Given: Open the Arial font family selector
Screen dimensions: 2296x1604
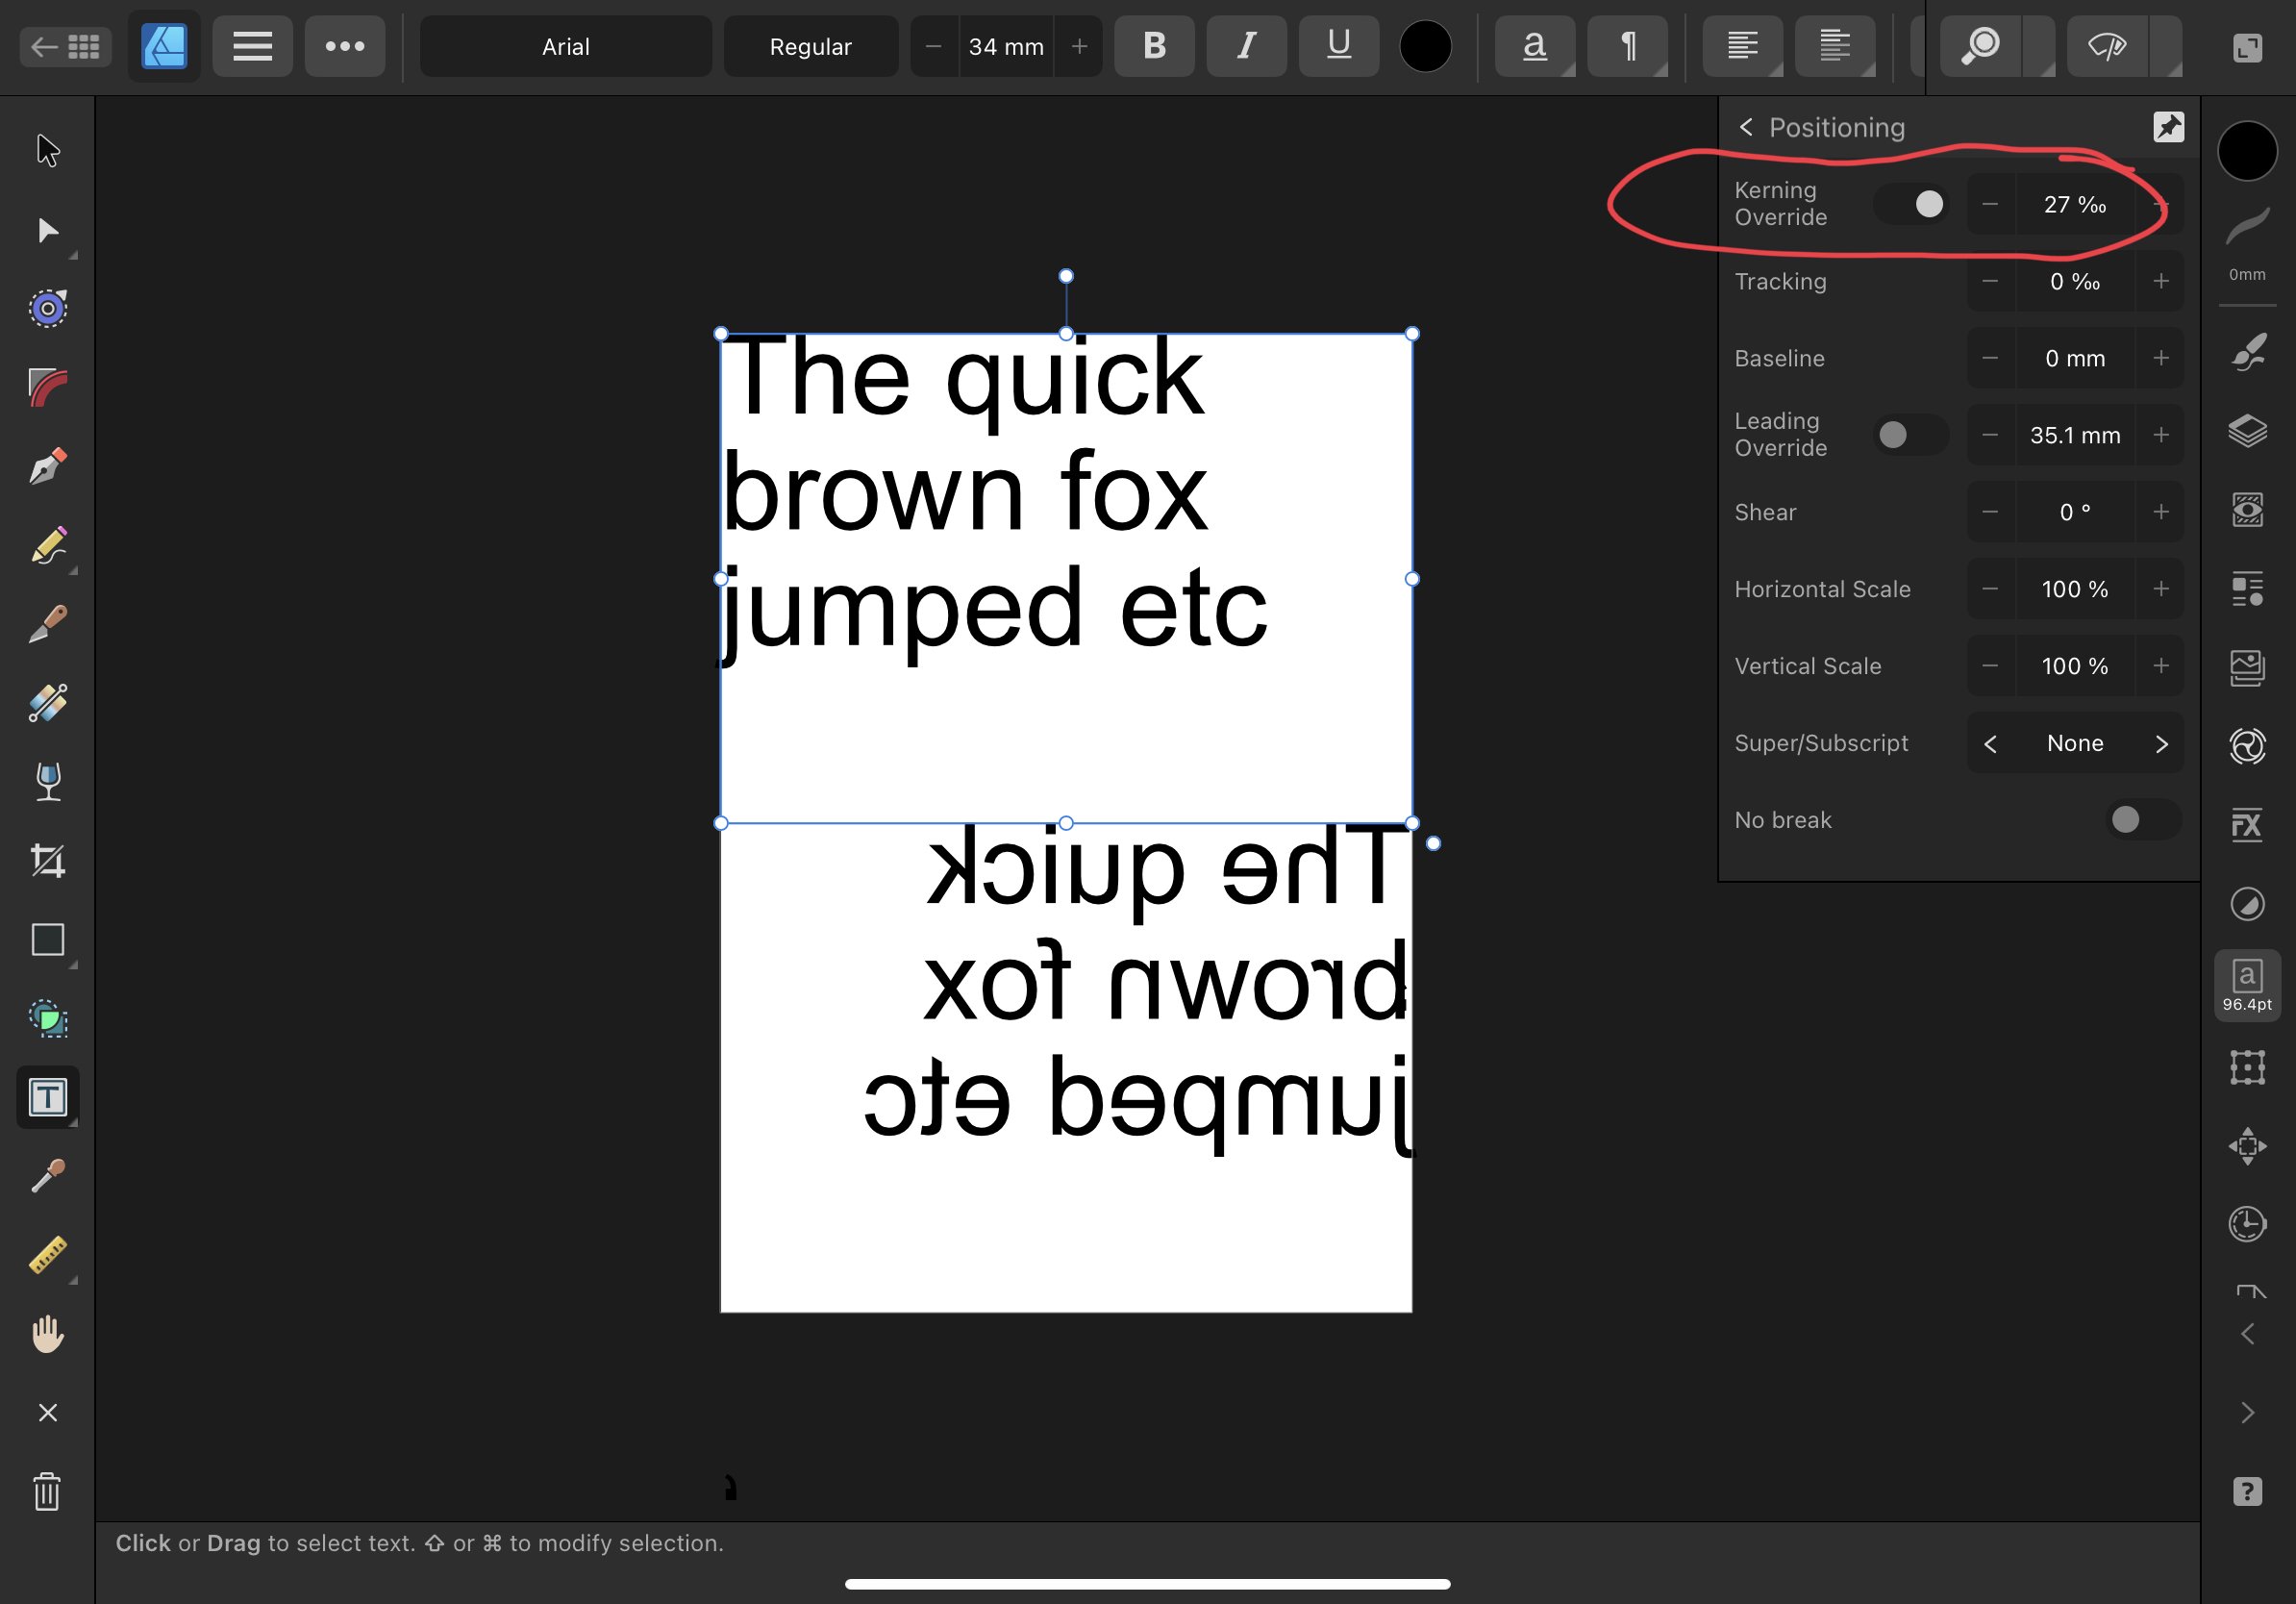Looking at the screenshot, I should (565, 46).
